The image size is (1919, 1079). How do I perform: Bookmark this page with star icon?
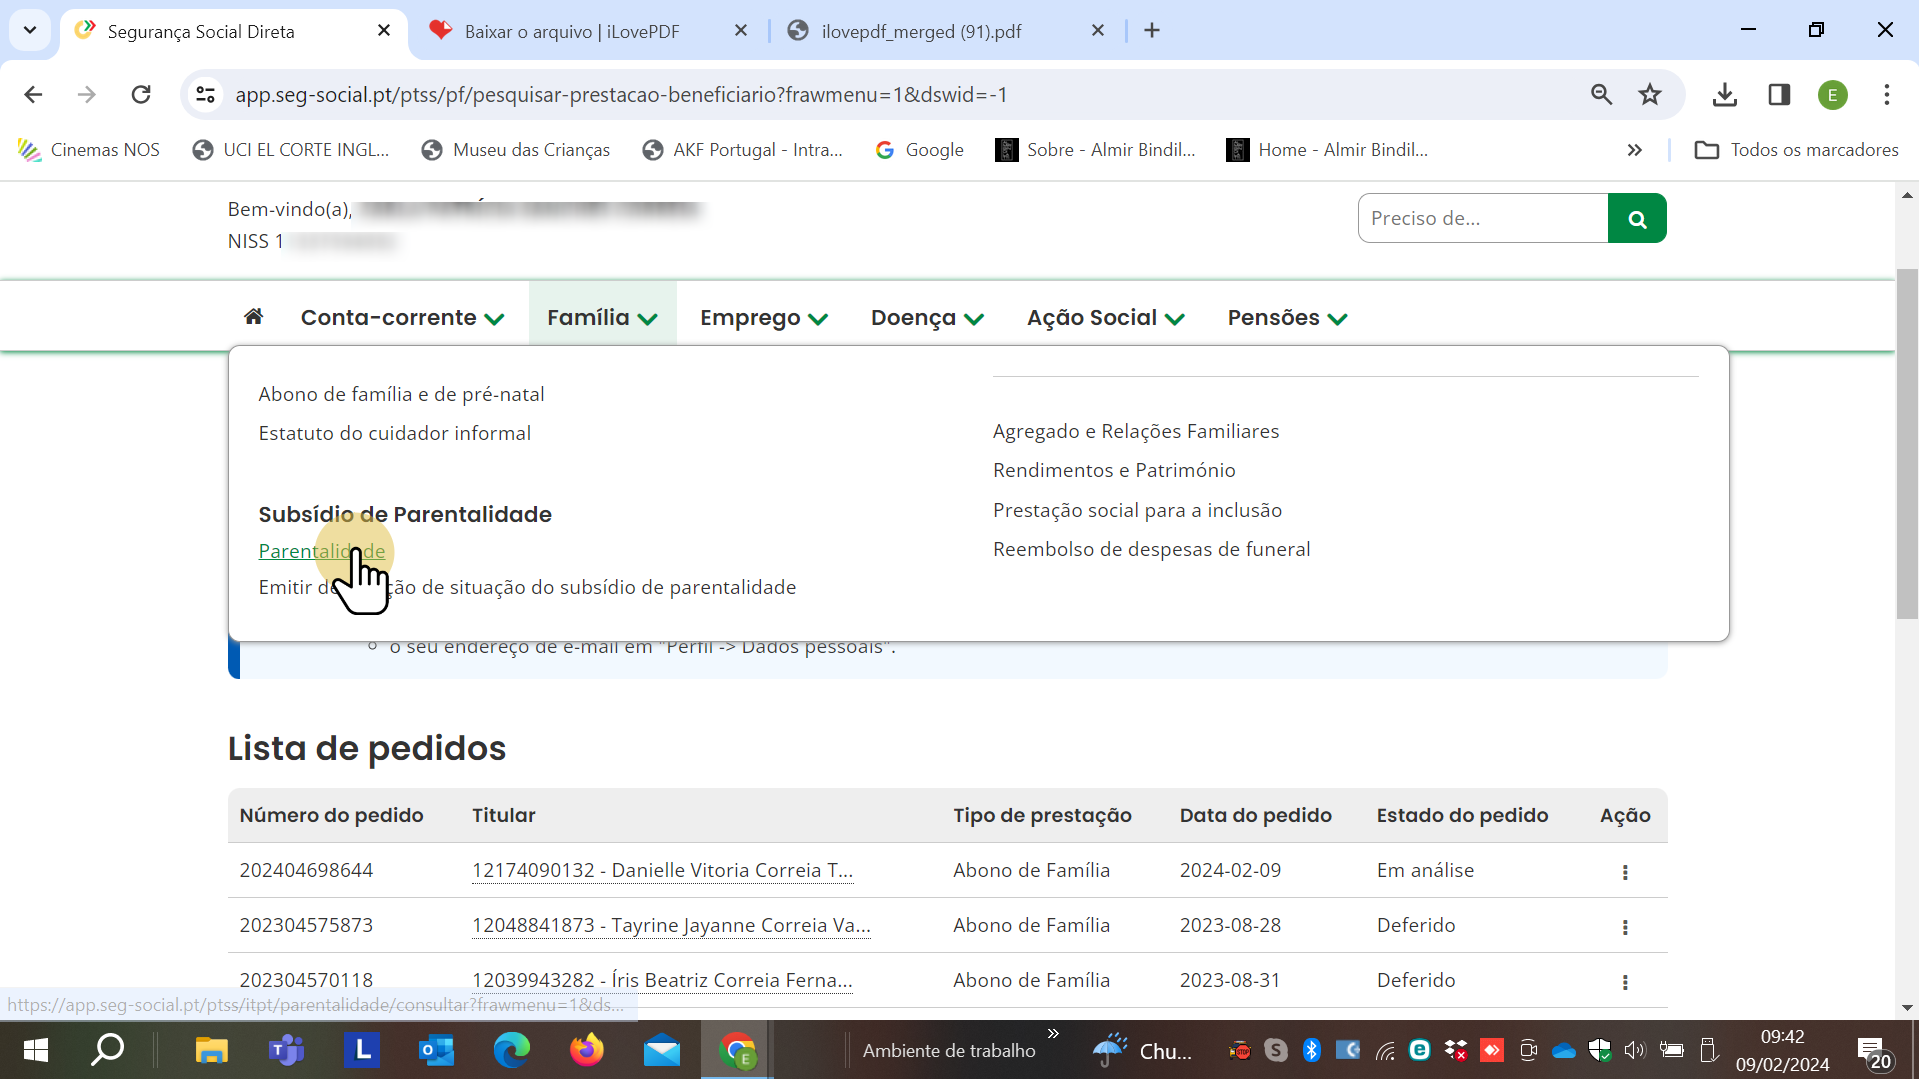point(1649,95)
